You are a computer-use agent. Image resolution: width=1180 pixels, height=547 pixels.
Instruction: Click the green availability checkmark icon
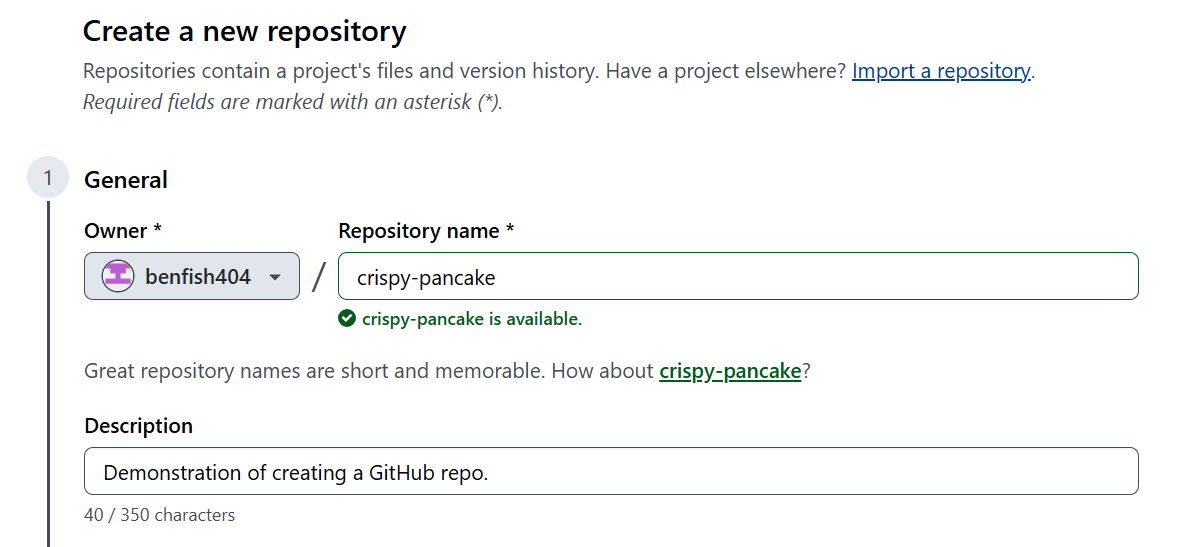(347, 318)
